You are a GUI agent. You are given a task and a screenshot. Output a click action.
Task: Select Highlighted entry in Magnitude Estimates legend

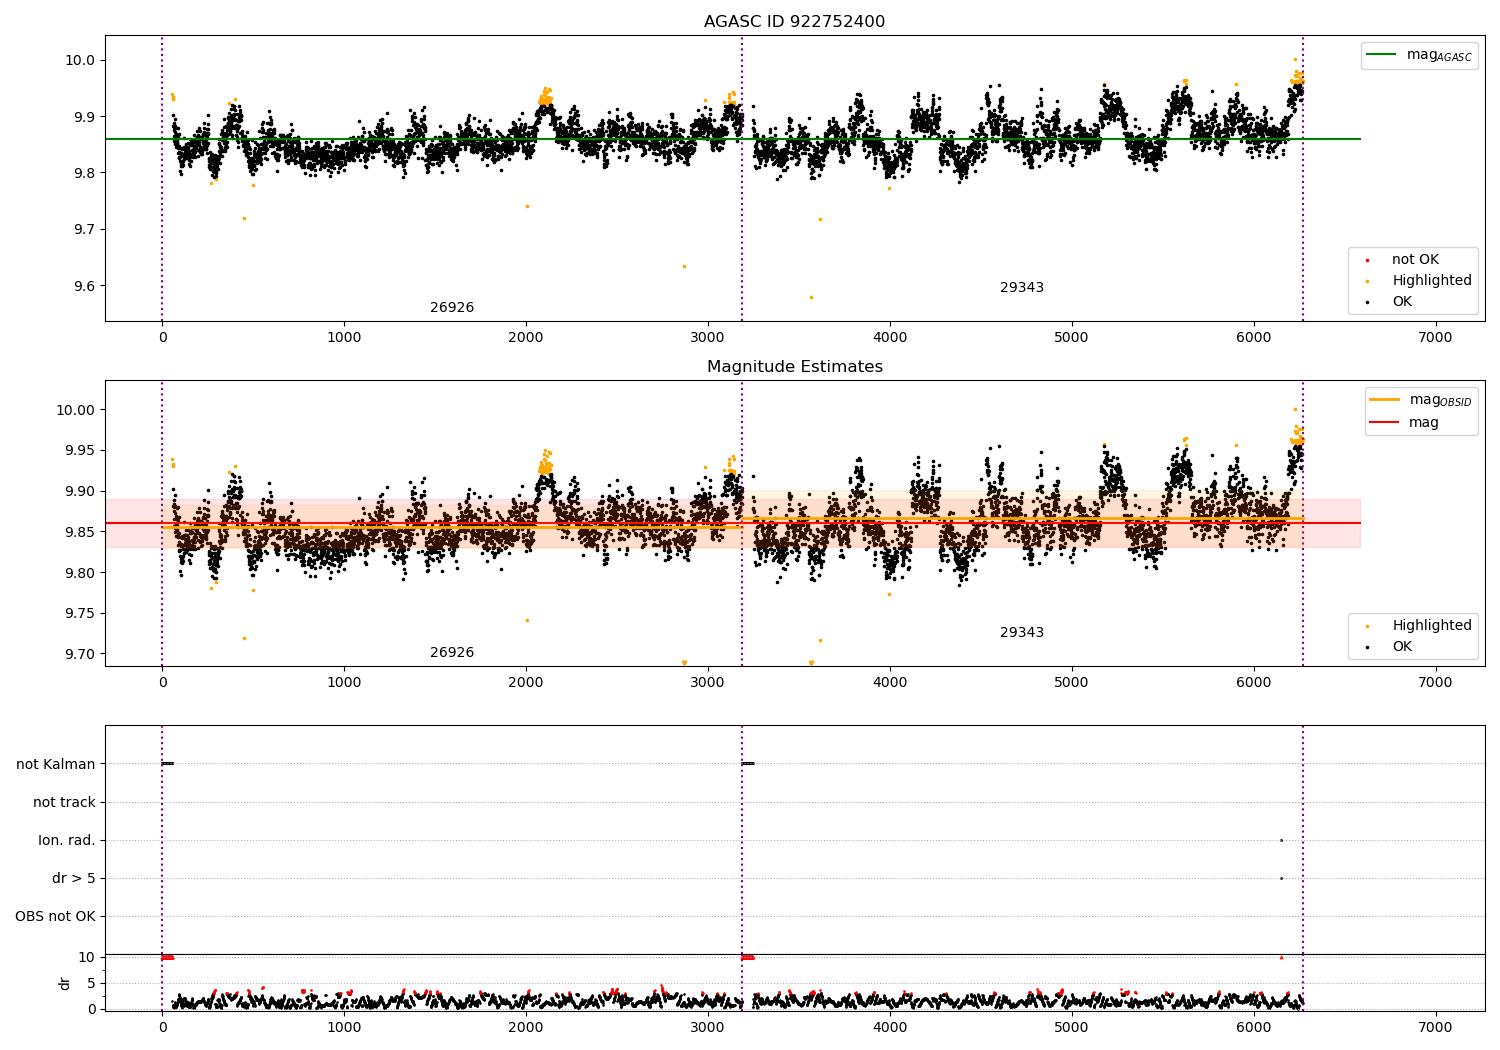(x=1432, y=626)
